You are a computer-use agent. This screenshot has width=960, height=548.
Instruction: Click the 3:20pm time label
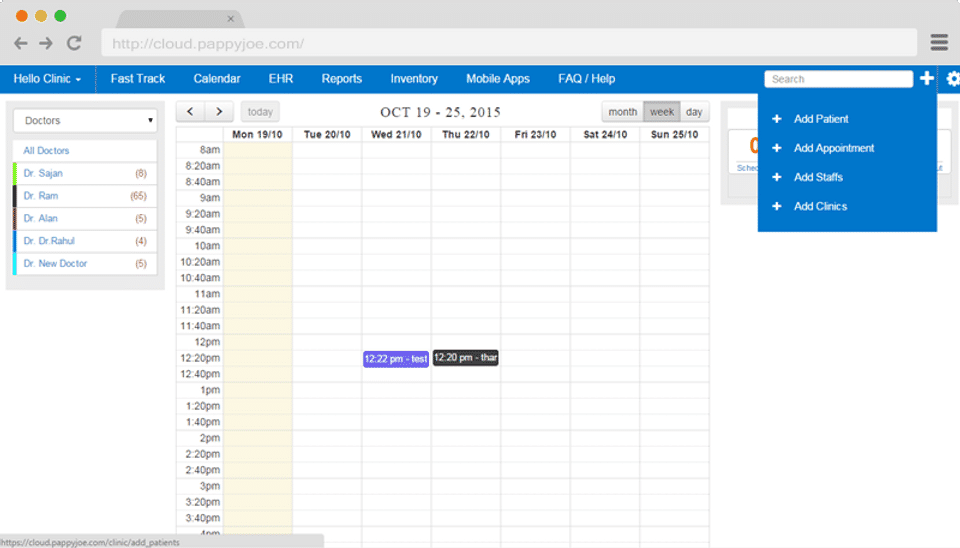pyautogui.click(x=203, y=502)
